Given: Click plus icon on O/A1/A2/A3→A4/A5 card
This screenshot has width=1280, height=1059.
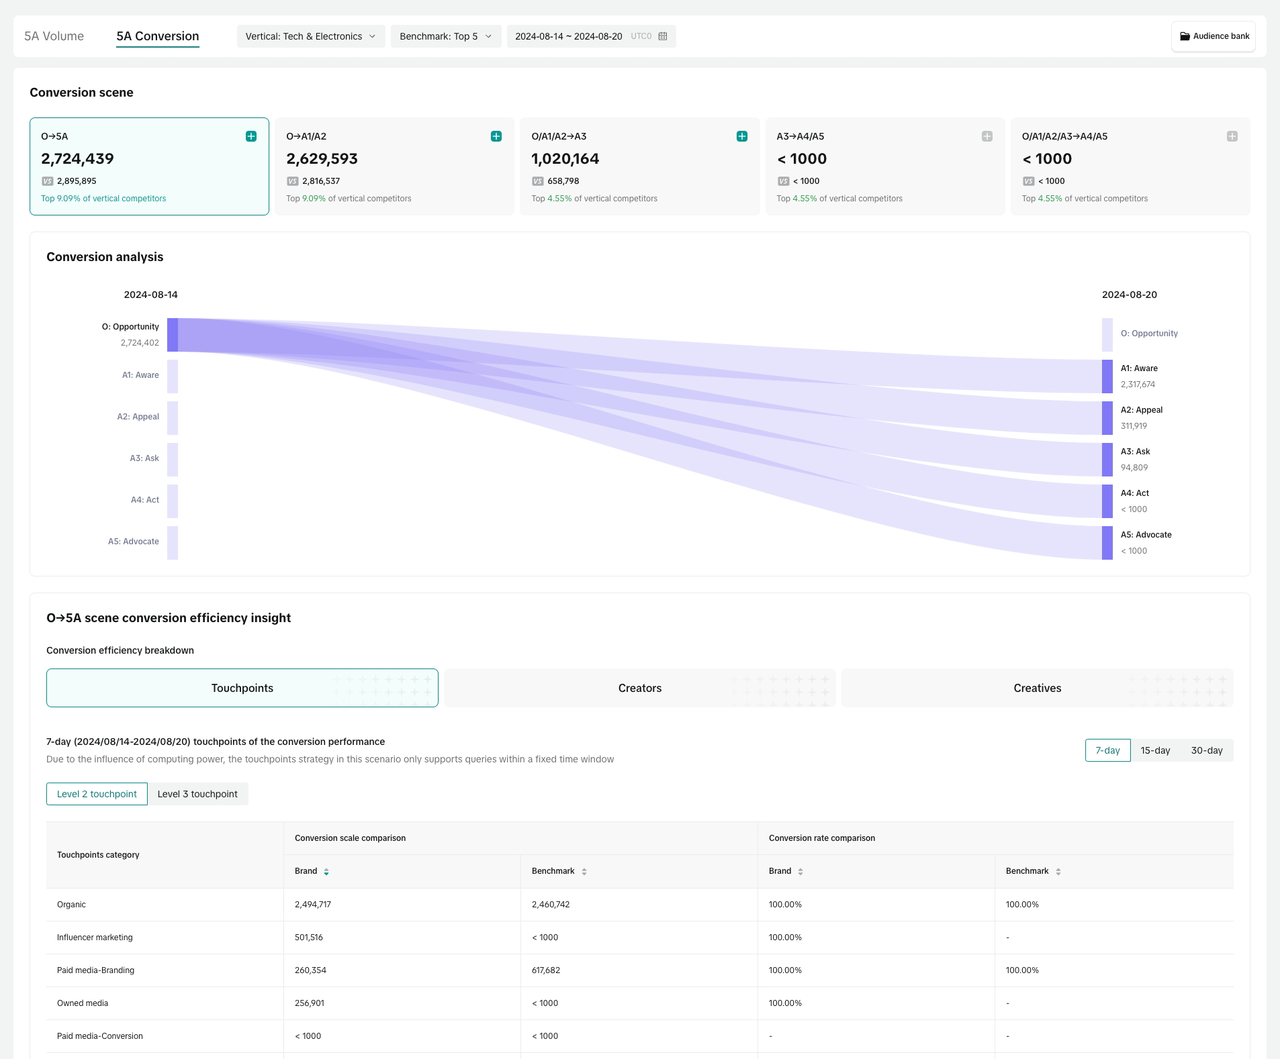Looking at the screenshot, I should click(1232, 136).
